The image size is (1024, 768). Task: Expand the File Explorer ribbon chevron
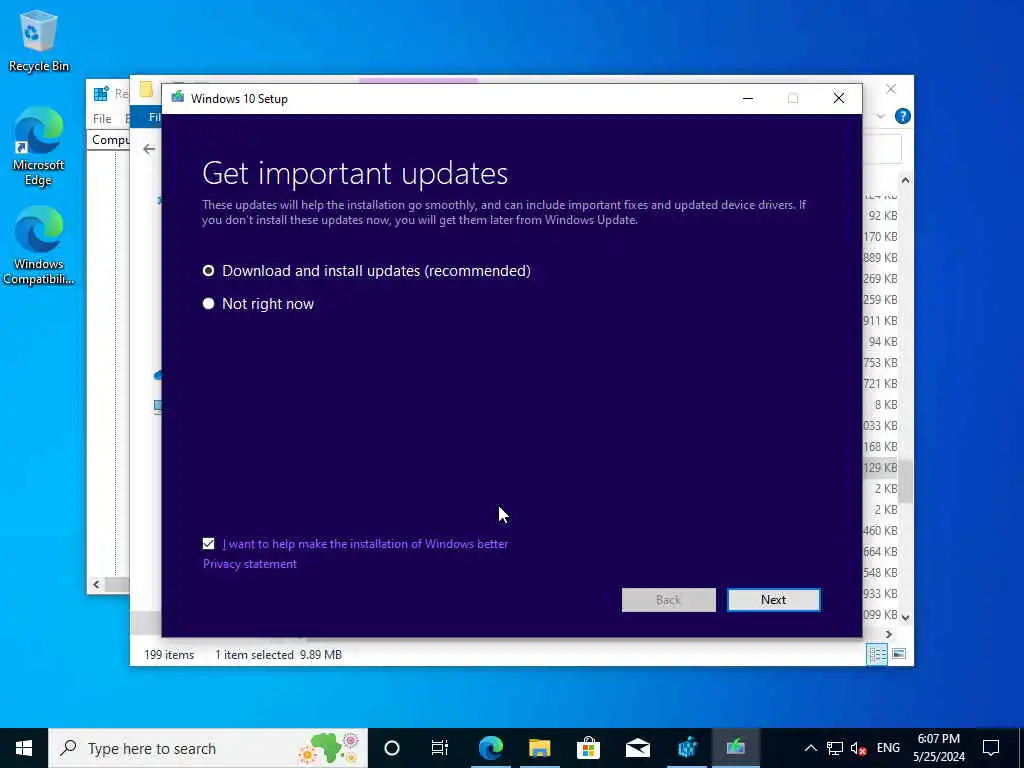click(881, 116)
